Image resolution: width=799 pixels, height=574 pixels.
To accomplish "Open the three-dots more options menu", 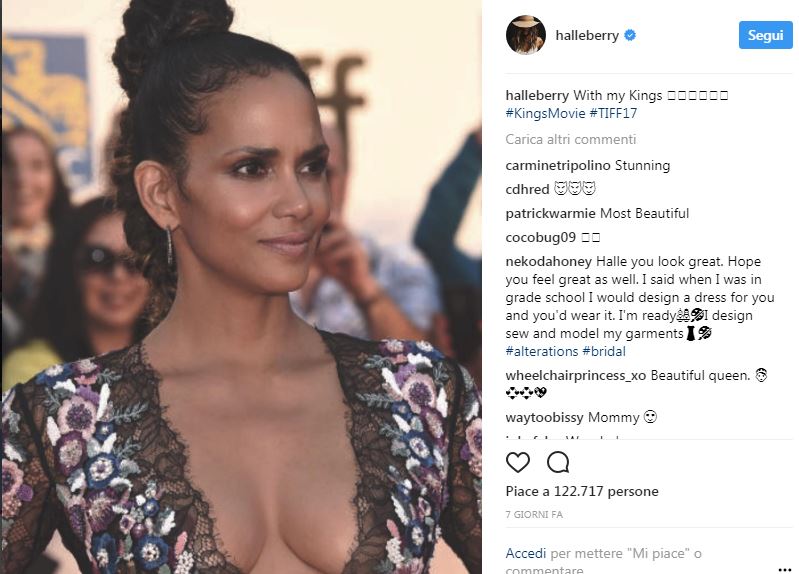I will [x=785, y=569].
